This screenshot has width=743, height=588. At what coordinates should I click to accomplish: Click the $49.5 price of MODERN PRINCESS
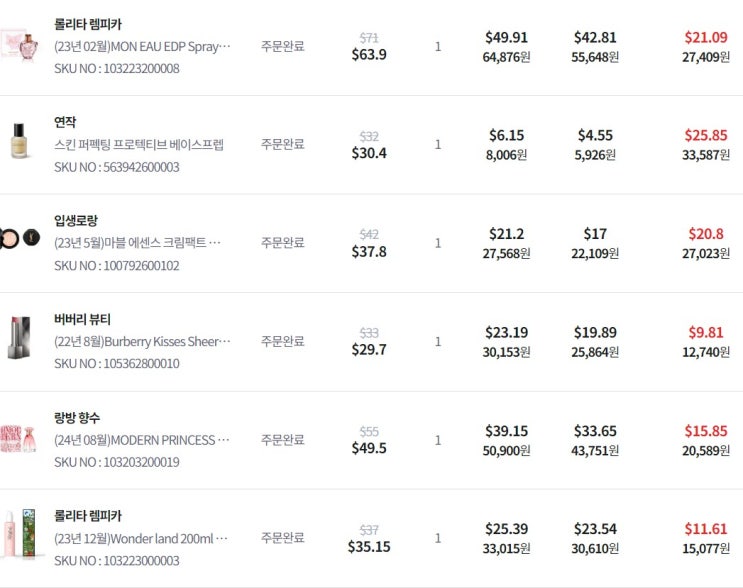369,448
